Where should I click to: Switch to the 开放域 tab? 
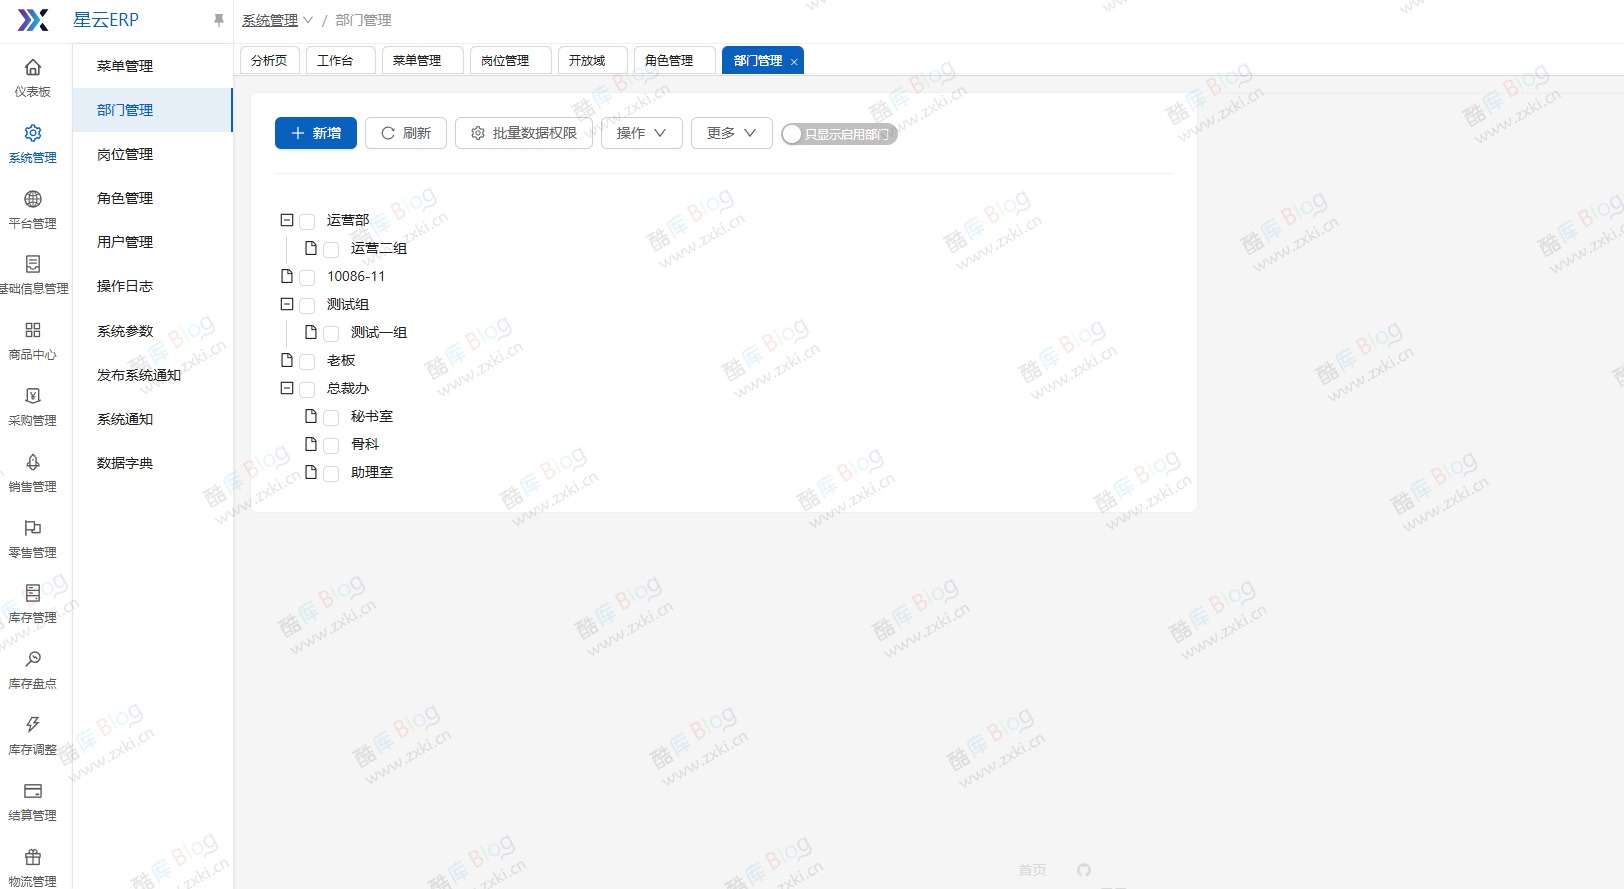coord(593,60)
